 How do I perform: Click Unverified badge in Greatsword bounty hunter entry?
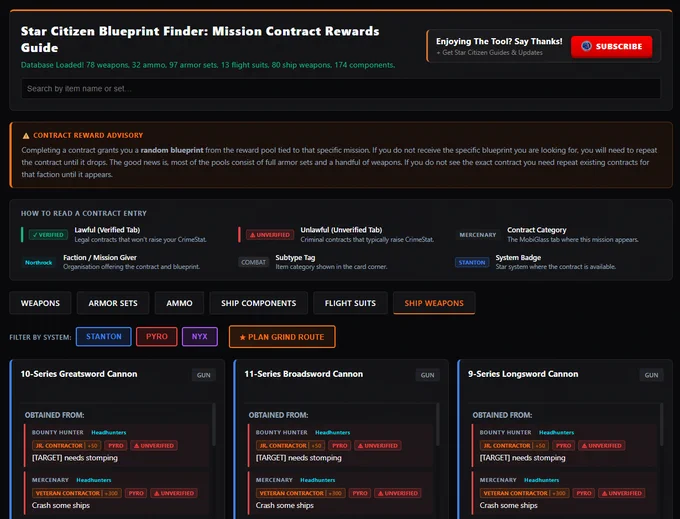click(154, 445)
